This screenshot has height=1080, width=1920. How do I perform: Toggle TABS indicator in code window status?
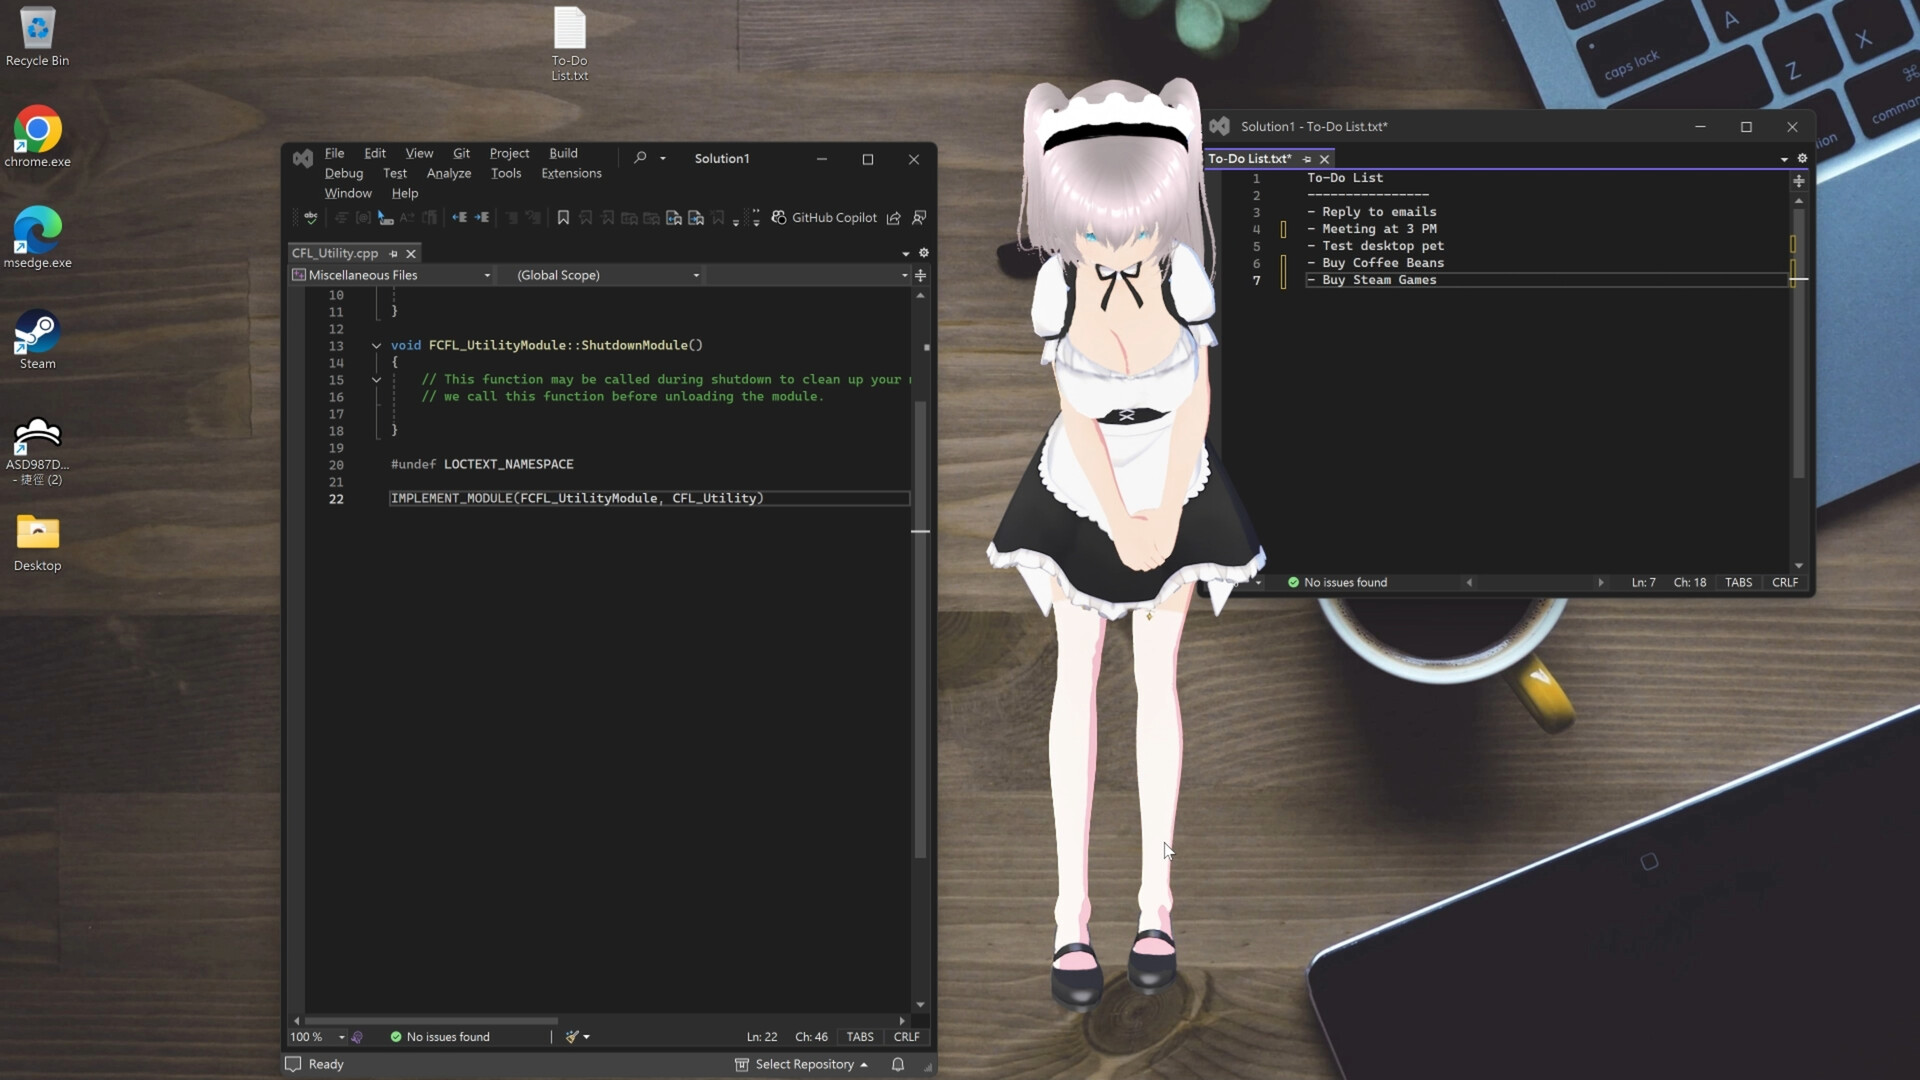point(860,1037)
